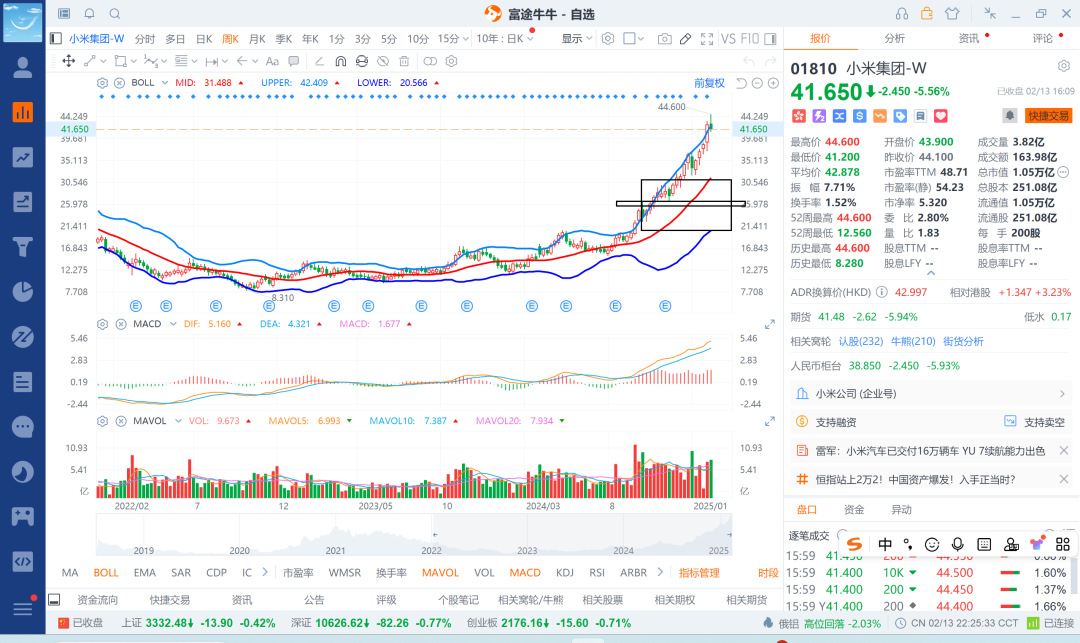Open customer service headset icon
1080x643 pixels.
[902, 14]
